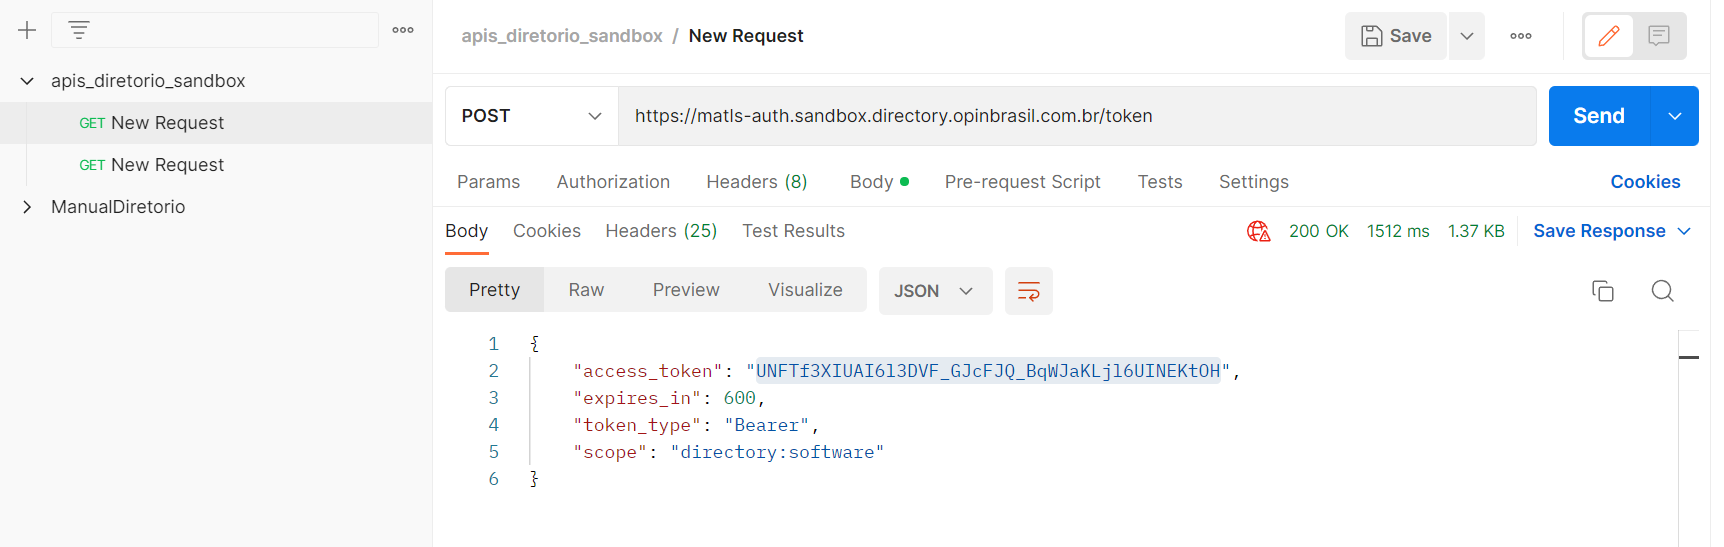This screenshot has width=1724, height=547.
Task: Open the request Body tab
Action: pos(879,182)
